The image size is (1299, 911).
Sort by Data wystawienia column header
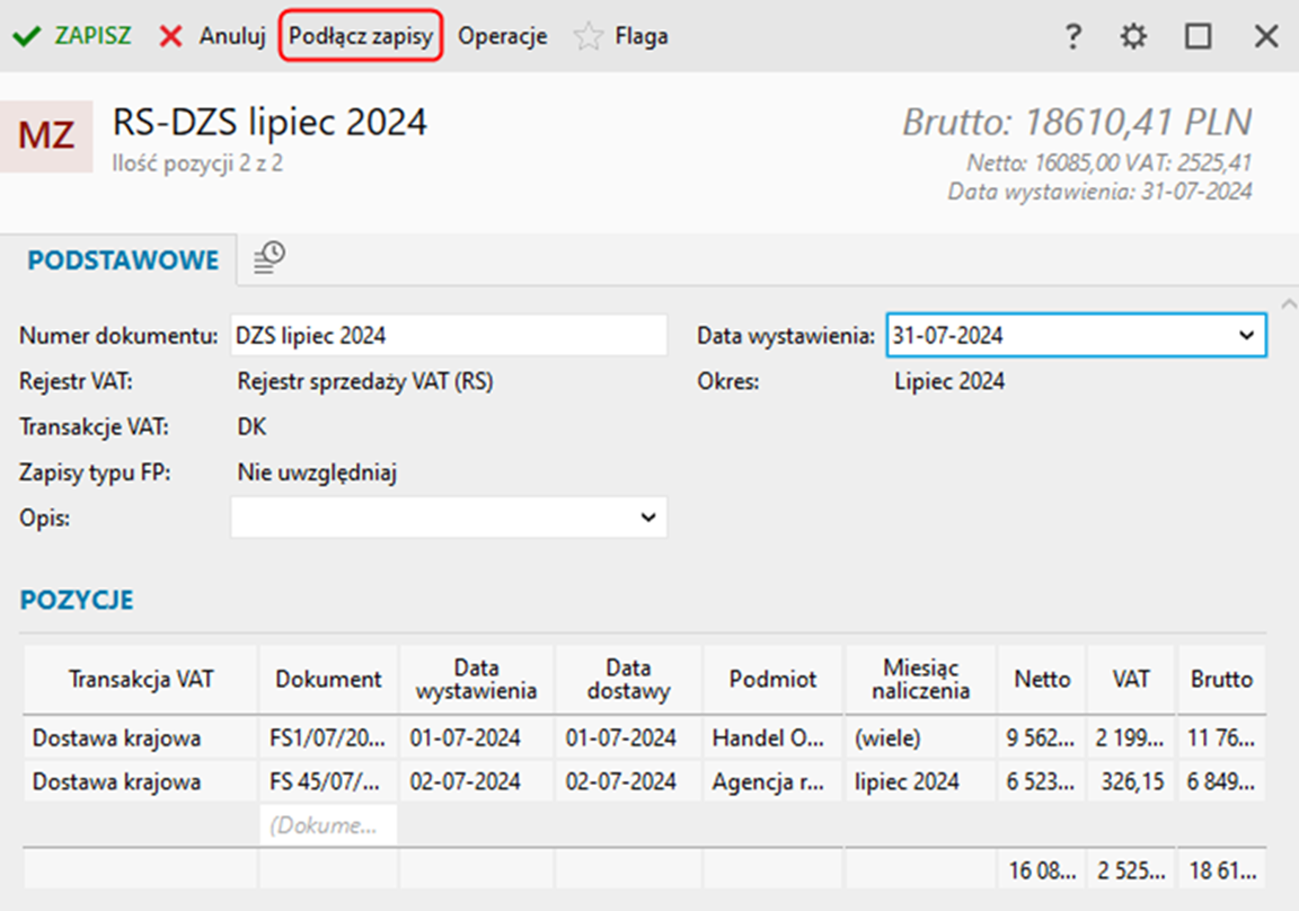click(x=477, y=679)
